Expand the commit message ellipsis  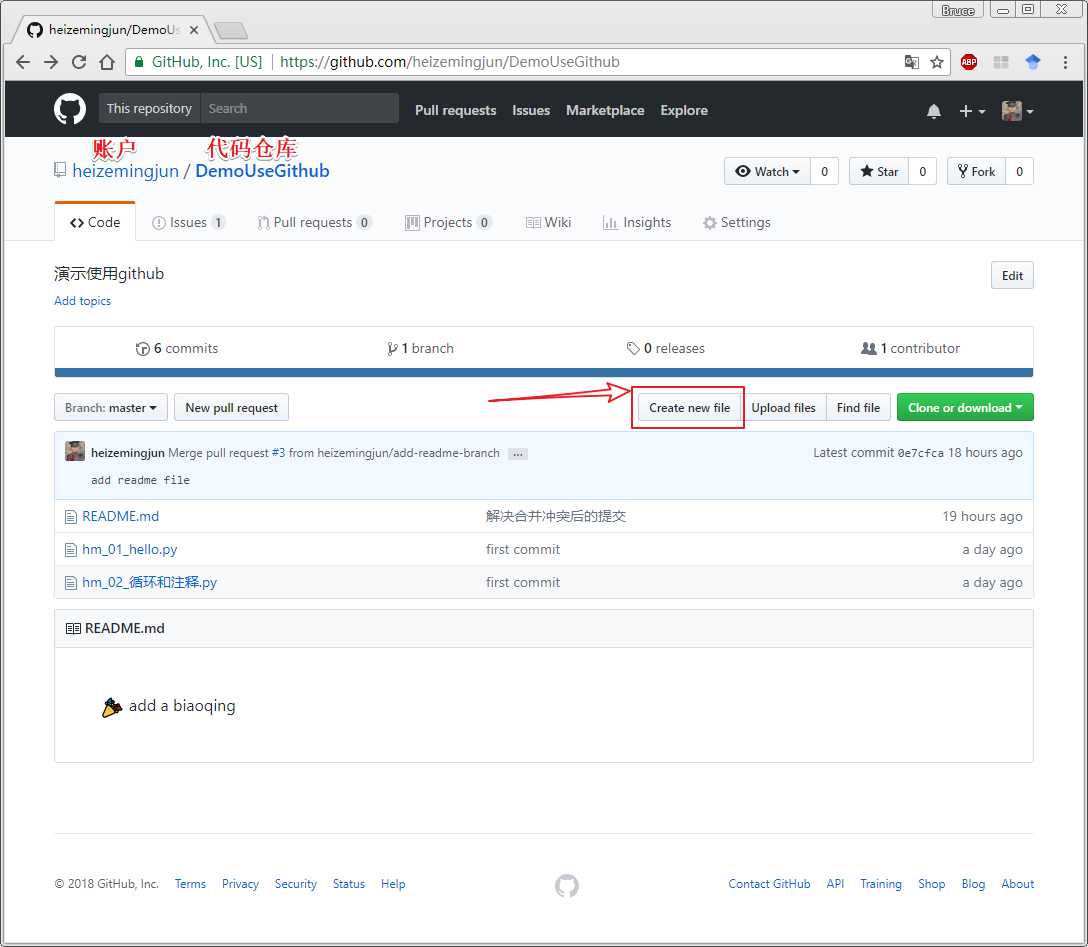tap(518, 454)
